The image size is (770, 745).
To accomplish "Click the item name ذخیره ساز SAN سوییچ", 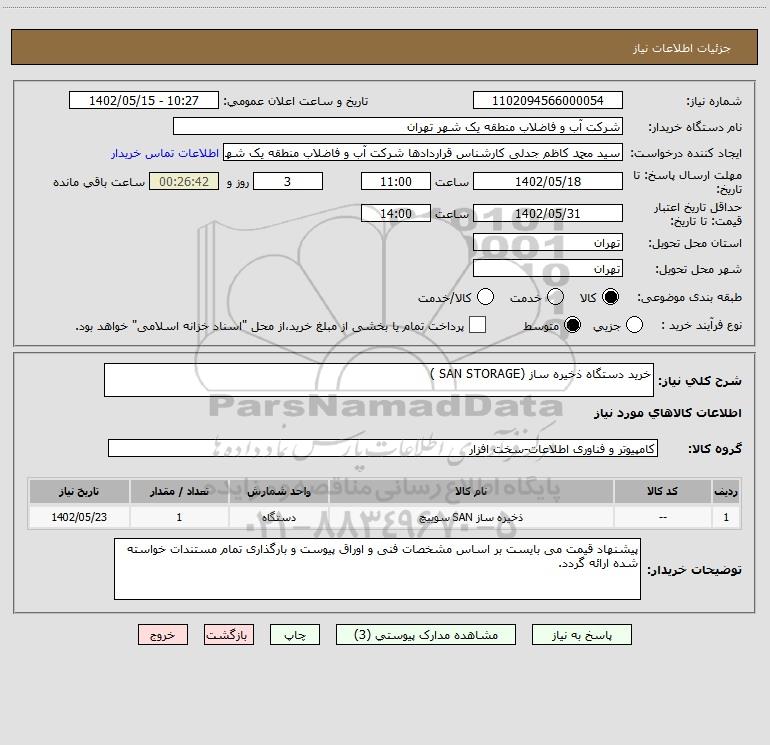I will point(471,517).
